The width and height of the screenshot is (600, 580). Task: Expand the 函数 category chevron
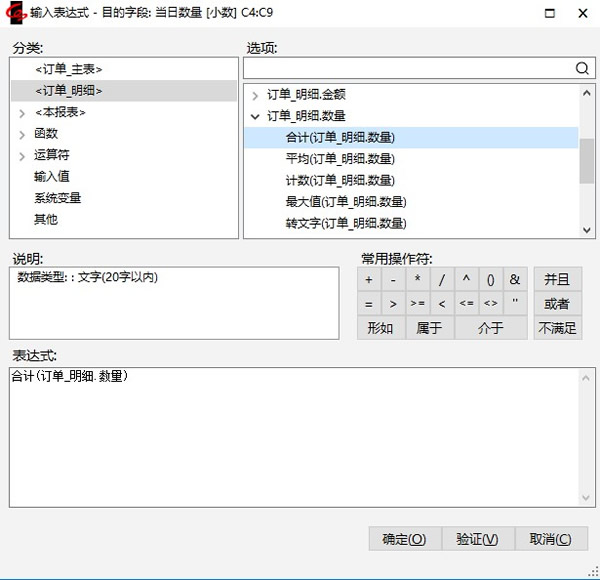pos(22,135)
